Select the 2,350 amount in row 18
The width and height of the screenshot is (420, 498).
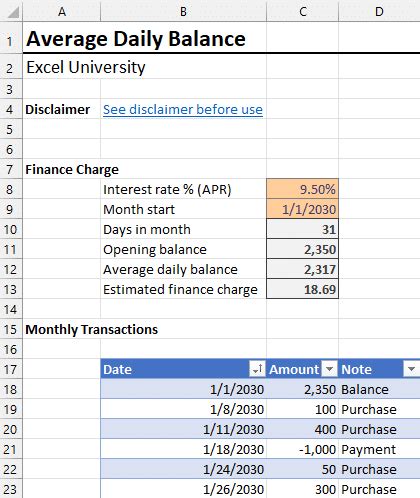click(x=303, y=389)
